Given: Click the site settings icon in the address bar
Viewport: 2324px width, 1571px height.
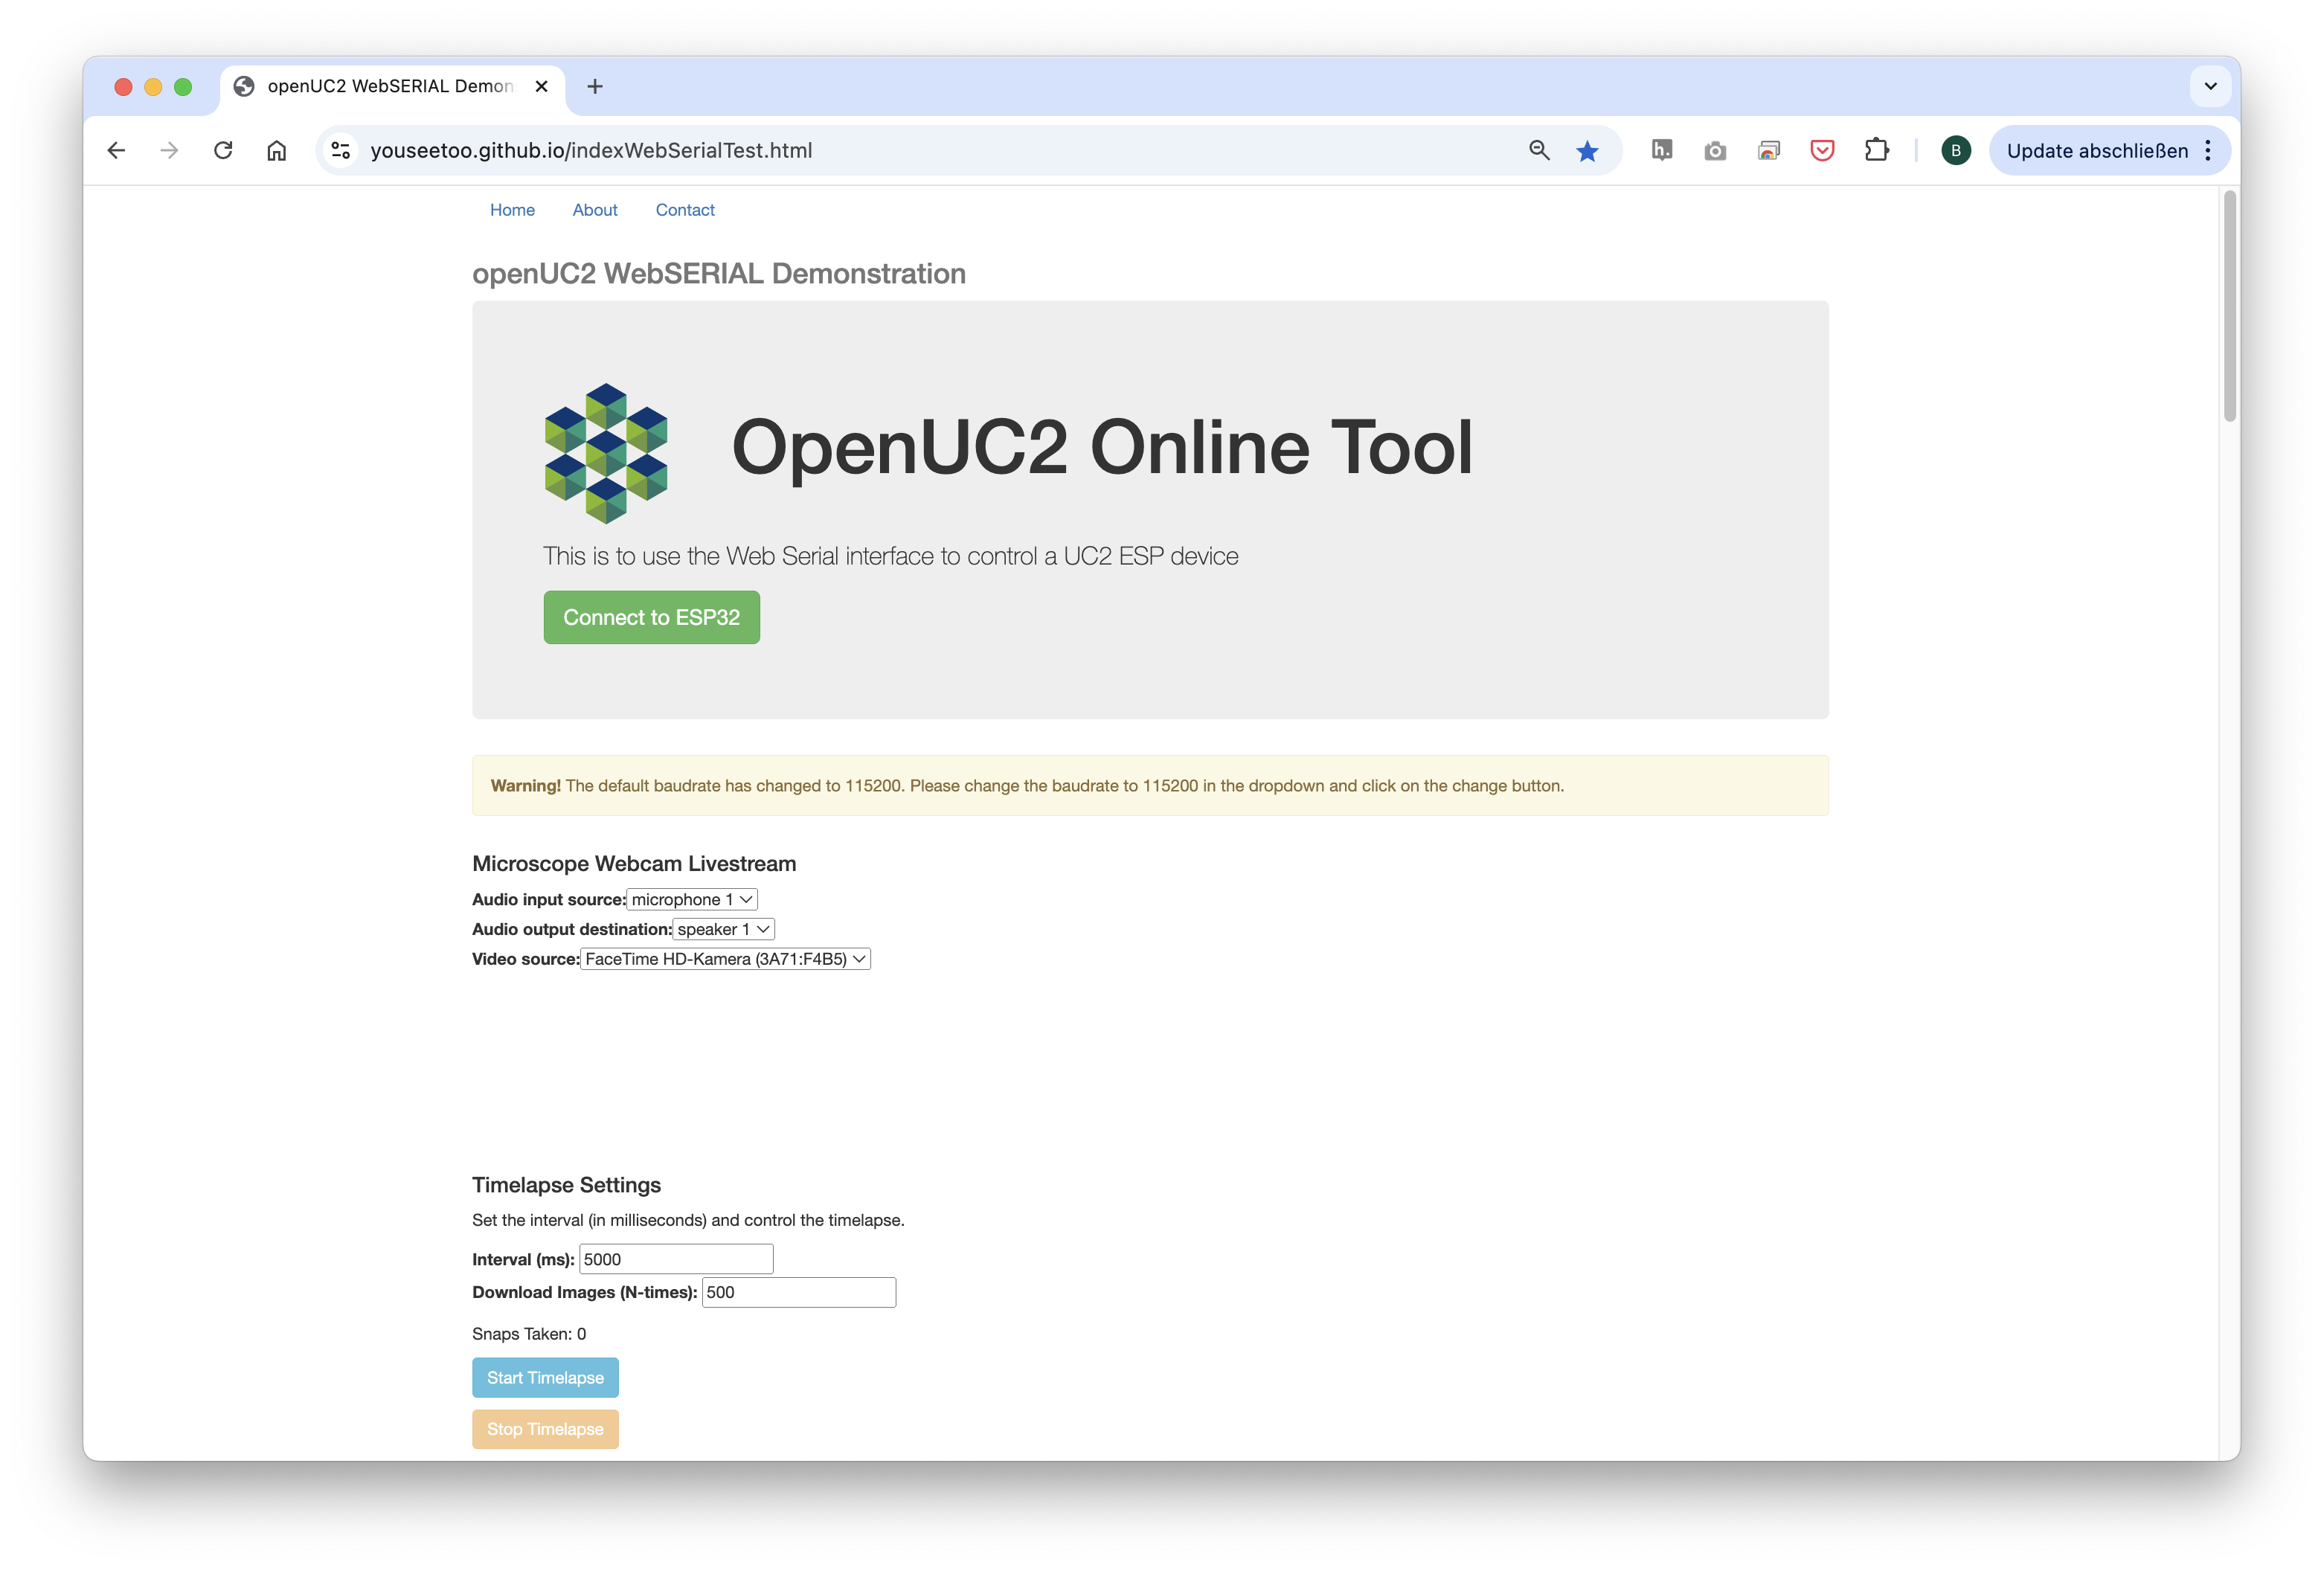Looking at the screenshot, I should tap(341, 150).
